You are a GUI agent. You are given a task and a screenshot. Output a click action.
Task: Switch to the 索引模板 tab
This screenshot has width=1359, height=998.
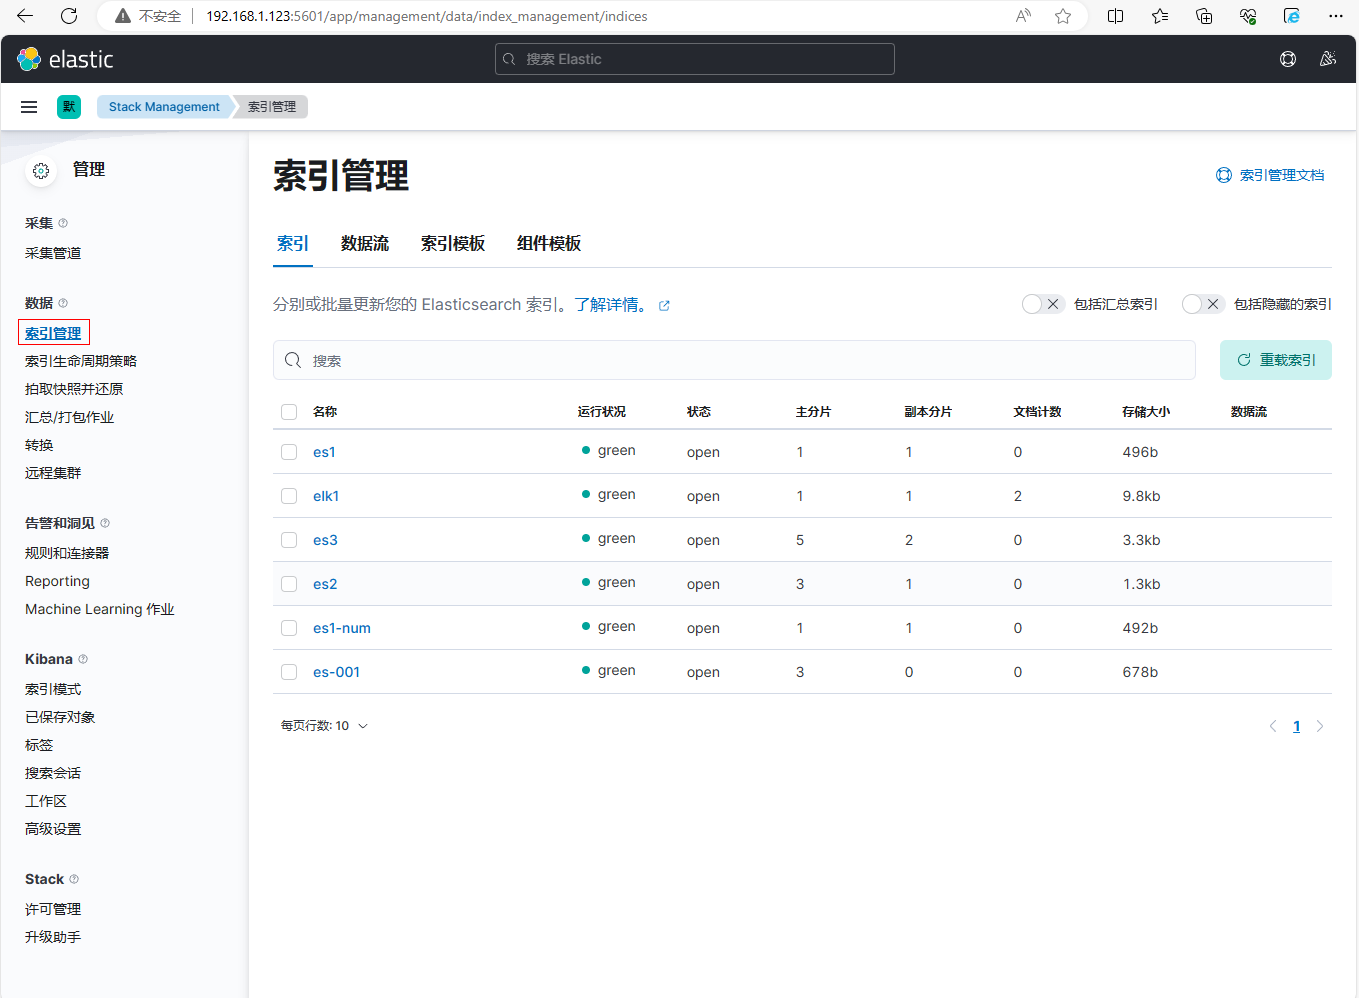453,244
